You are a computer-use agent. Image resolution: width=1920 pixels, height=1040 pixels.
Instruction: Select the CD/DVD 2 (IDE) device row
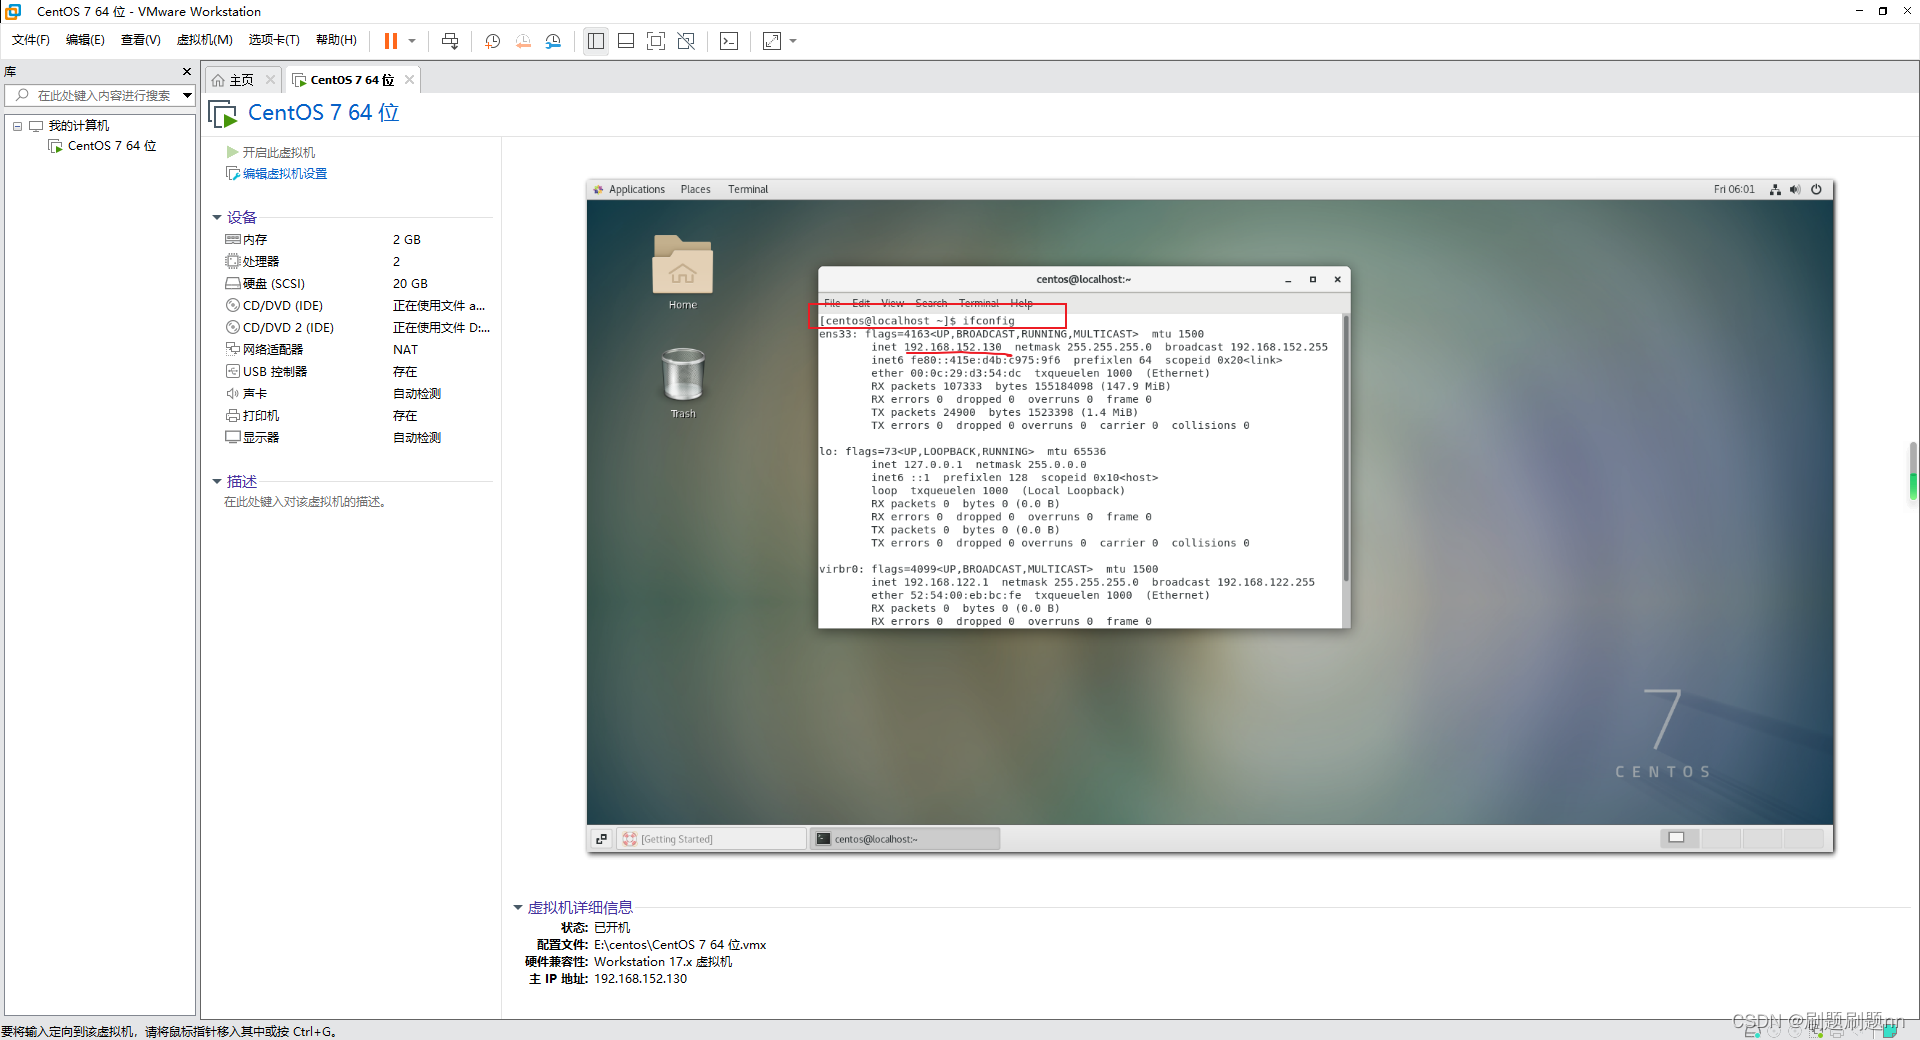(357, 328)
